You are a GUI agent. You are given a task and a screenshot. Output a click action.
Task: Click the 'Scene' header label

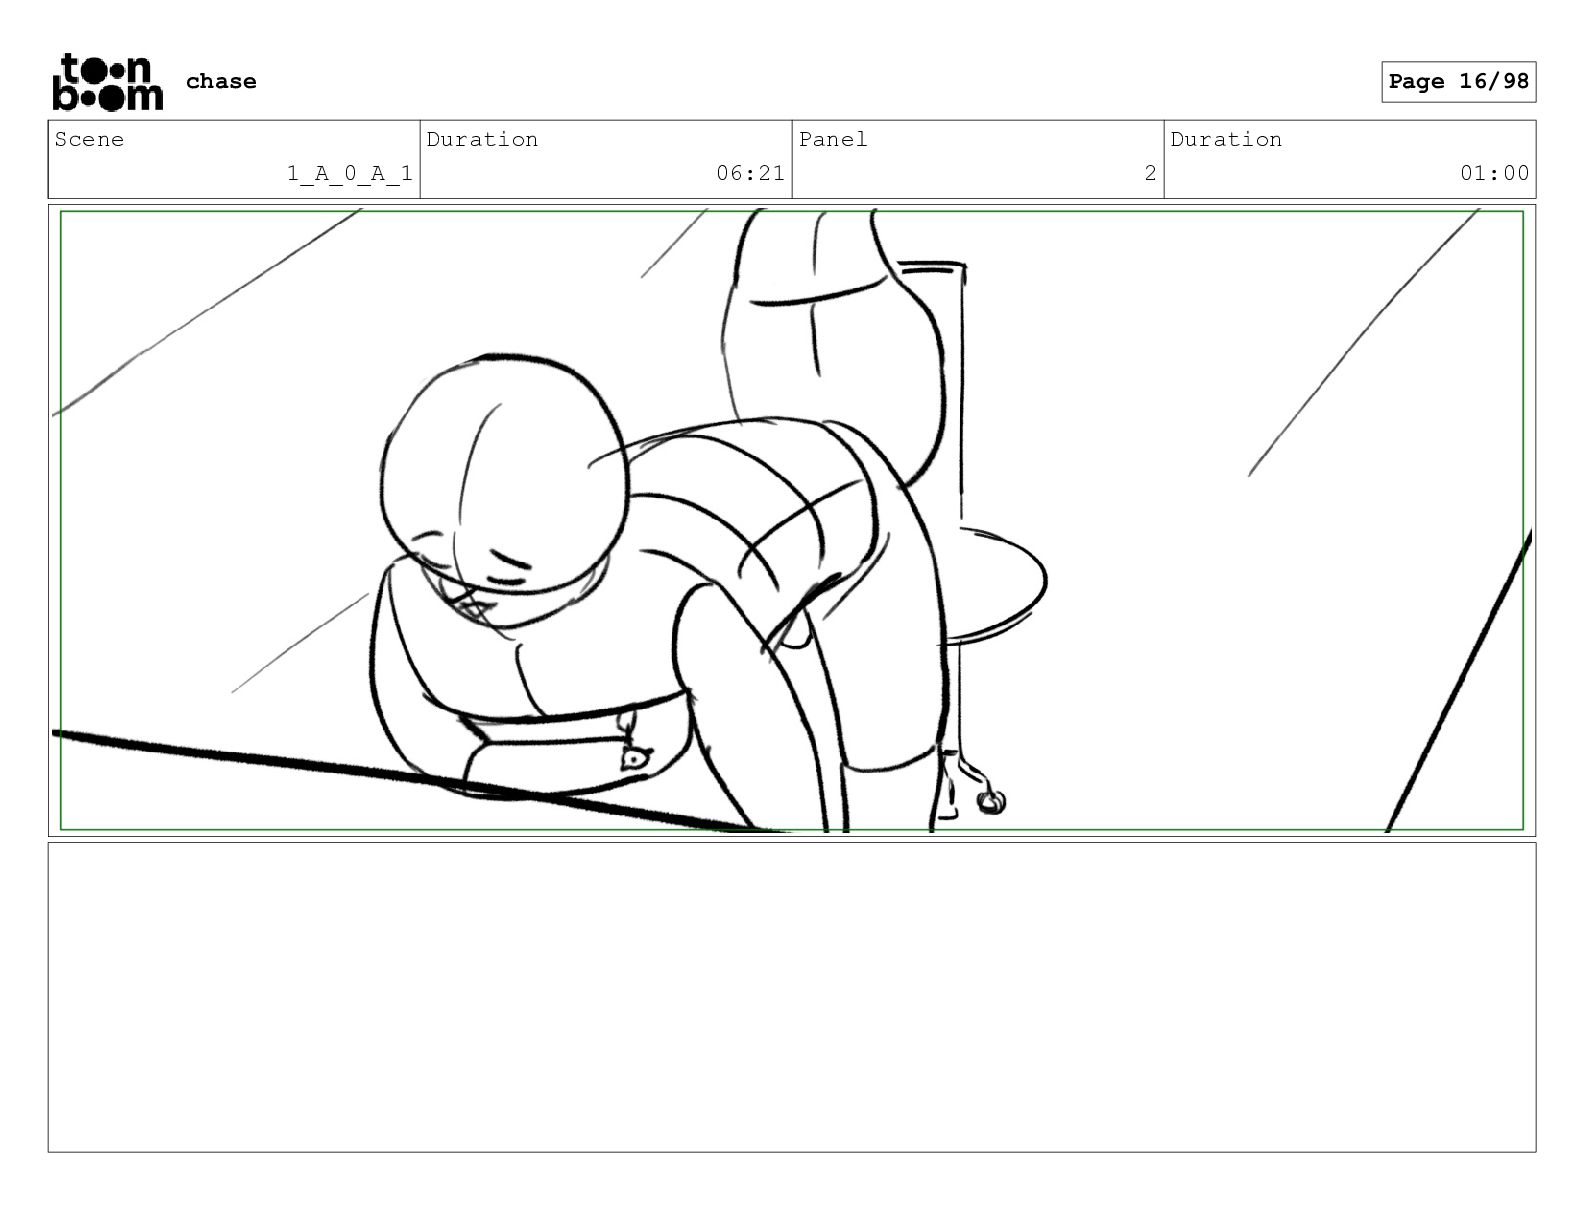coord(90,140)
